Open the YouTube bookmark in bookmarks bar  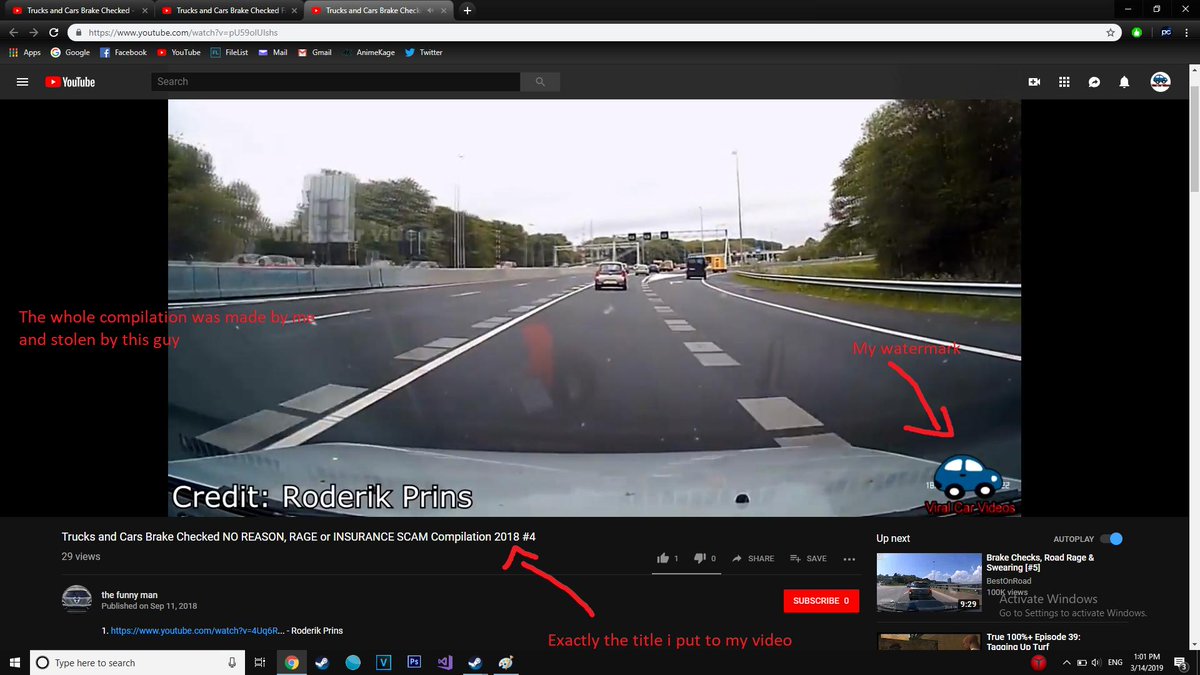178,52
